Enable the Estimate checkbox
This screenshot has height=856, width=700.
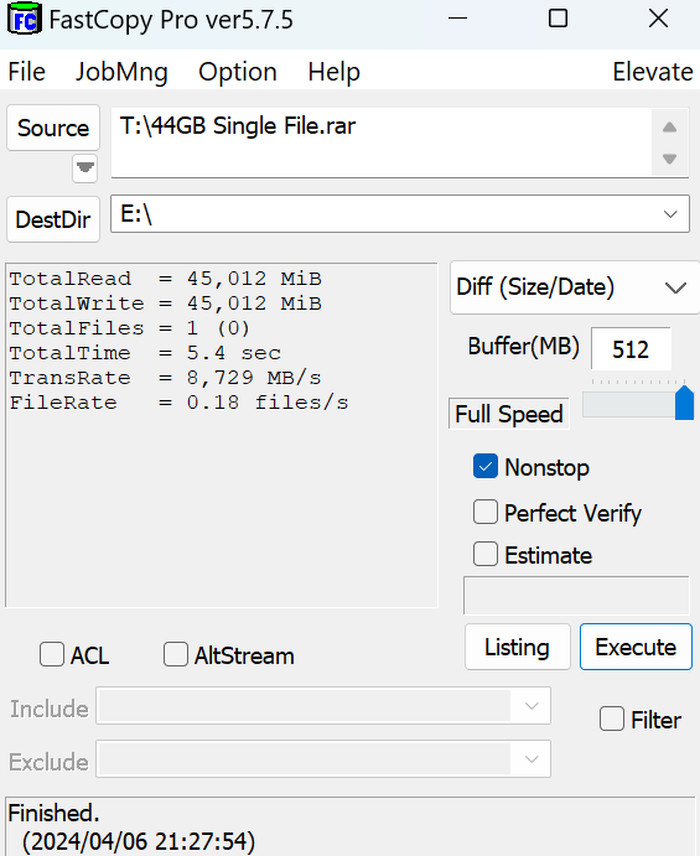click(485, 554)
